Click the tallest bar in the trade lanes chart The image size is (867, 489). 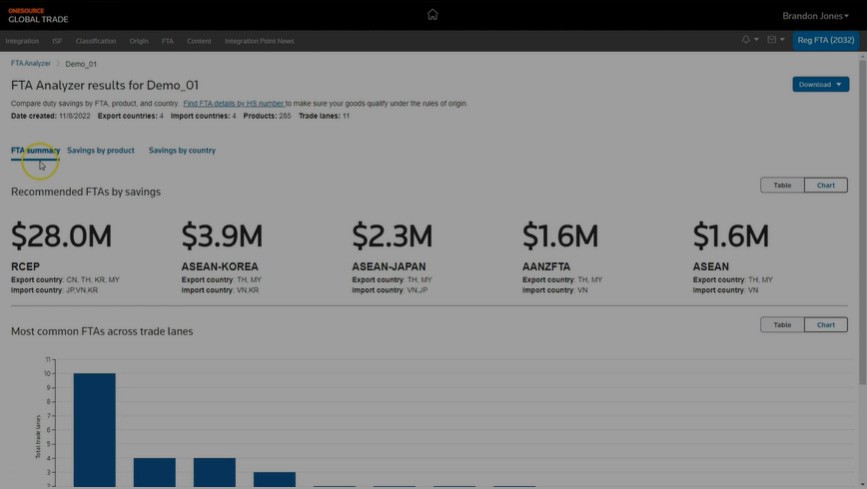coord(95,430)
